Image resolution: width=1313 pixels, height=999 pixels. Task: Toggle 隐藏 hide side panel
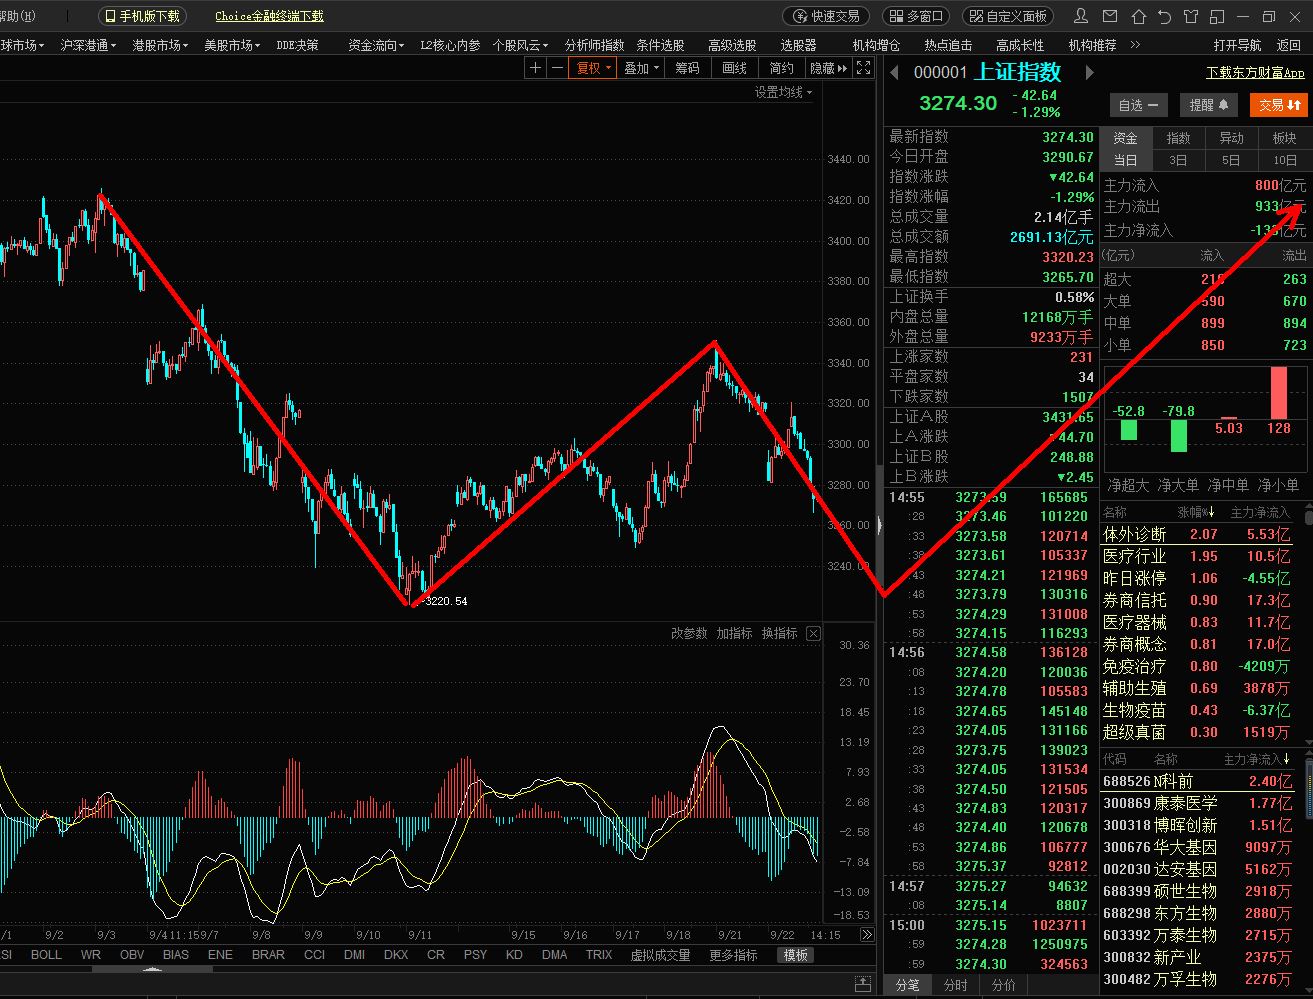click(x=828, y=68)
